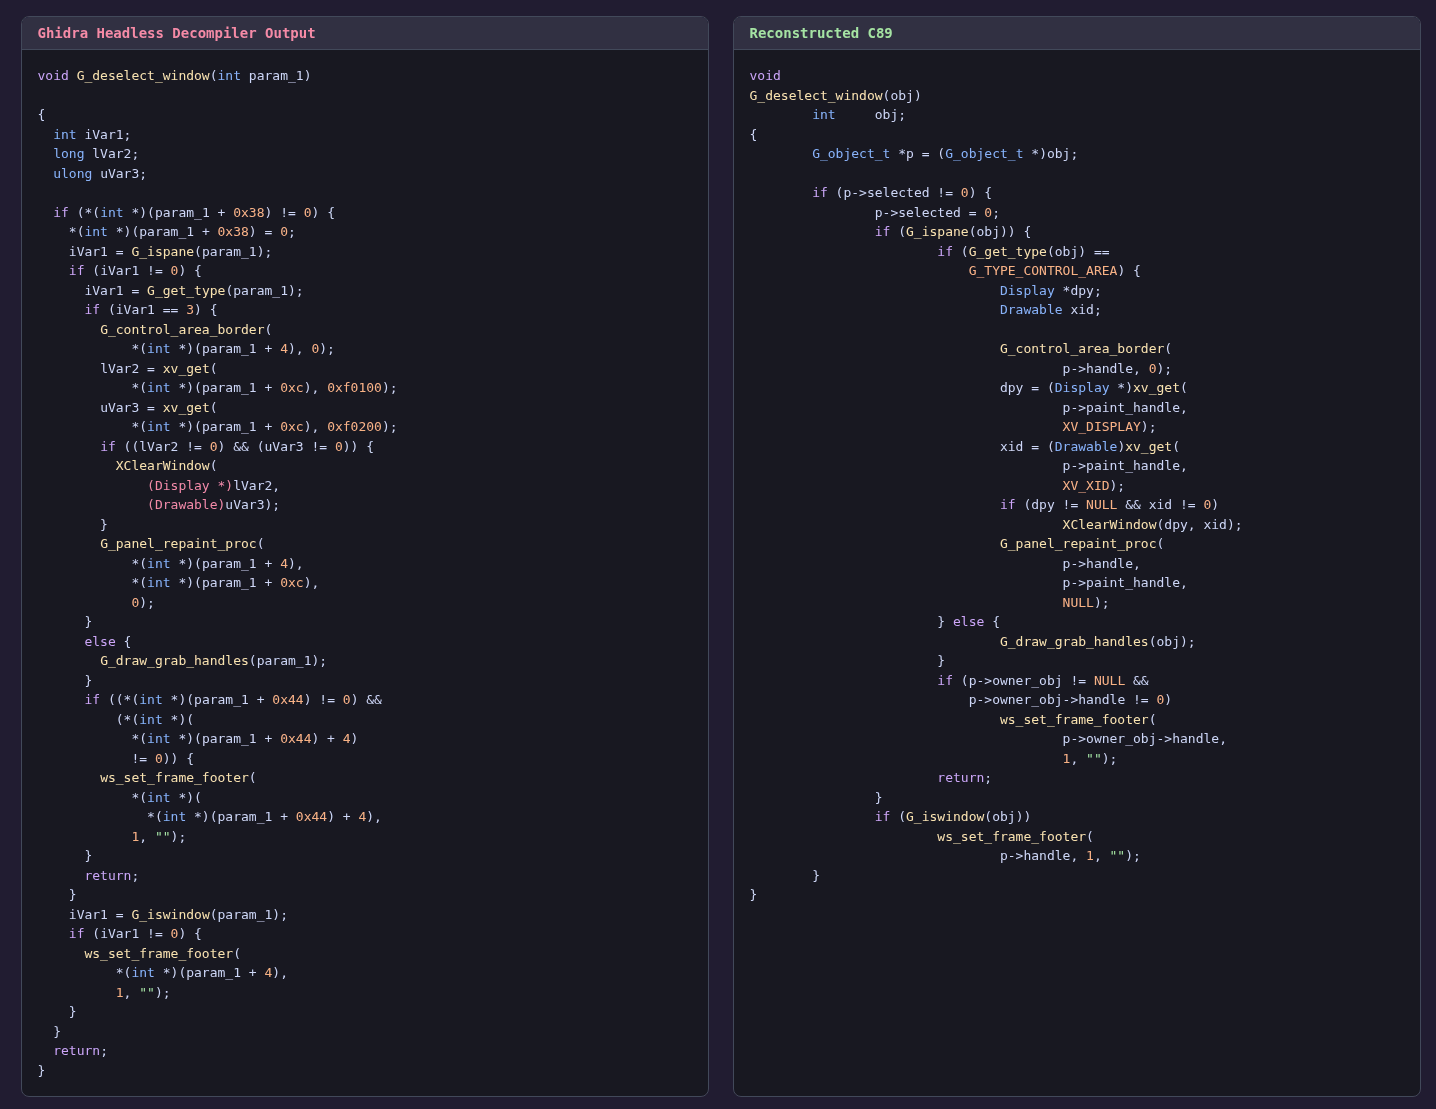Click the 'long lVar2;' declaration line
Image resolution: width=1436 pixels, height=1109 pixels.
(x=96, y=154)
